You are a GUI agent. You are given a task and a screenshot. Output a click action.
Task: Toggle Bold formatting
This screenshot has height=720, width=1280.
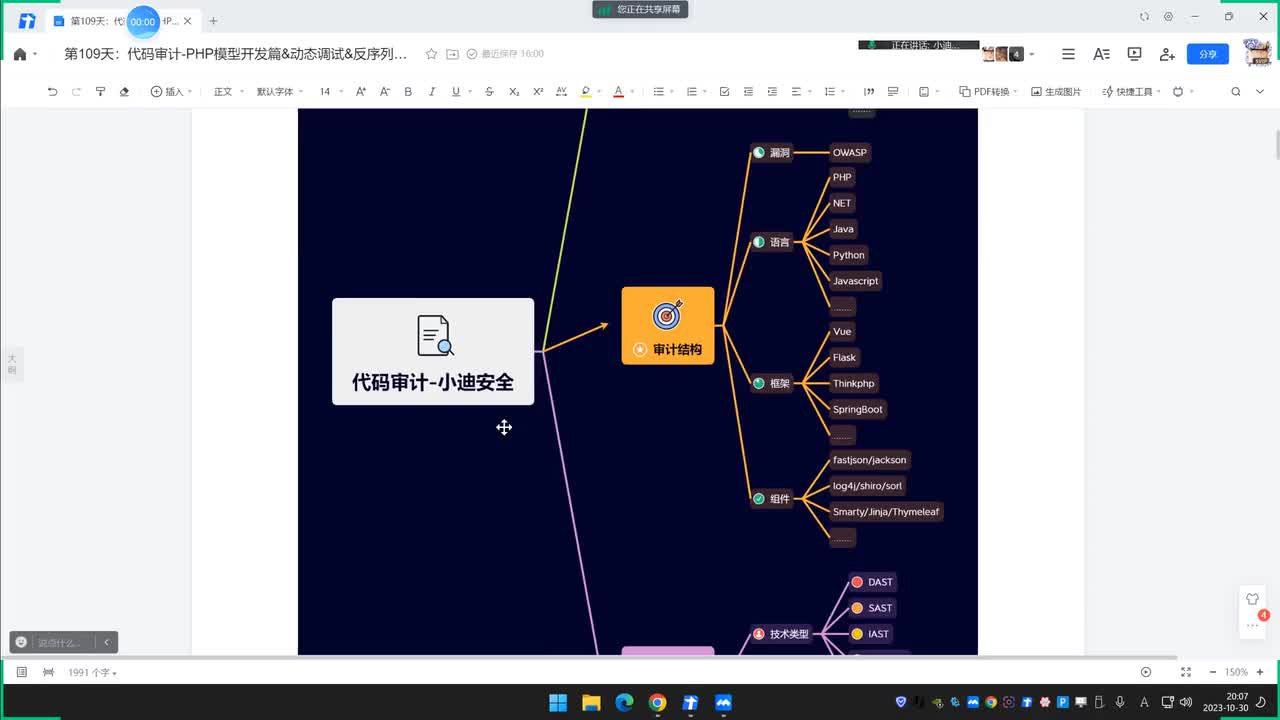(x=408, y=92)
